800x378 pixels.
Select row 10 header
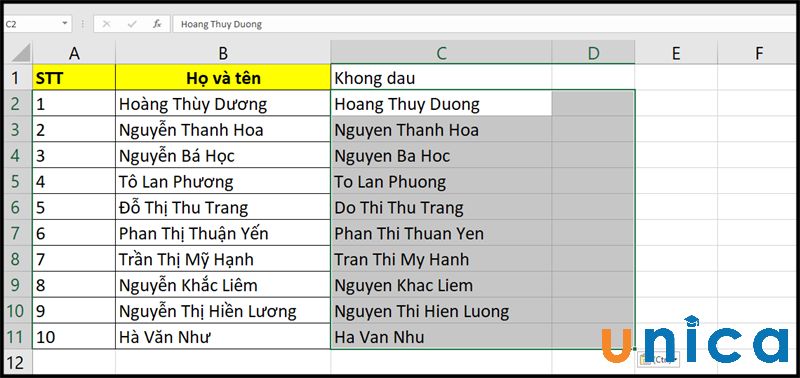(18, 311)
